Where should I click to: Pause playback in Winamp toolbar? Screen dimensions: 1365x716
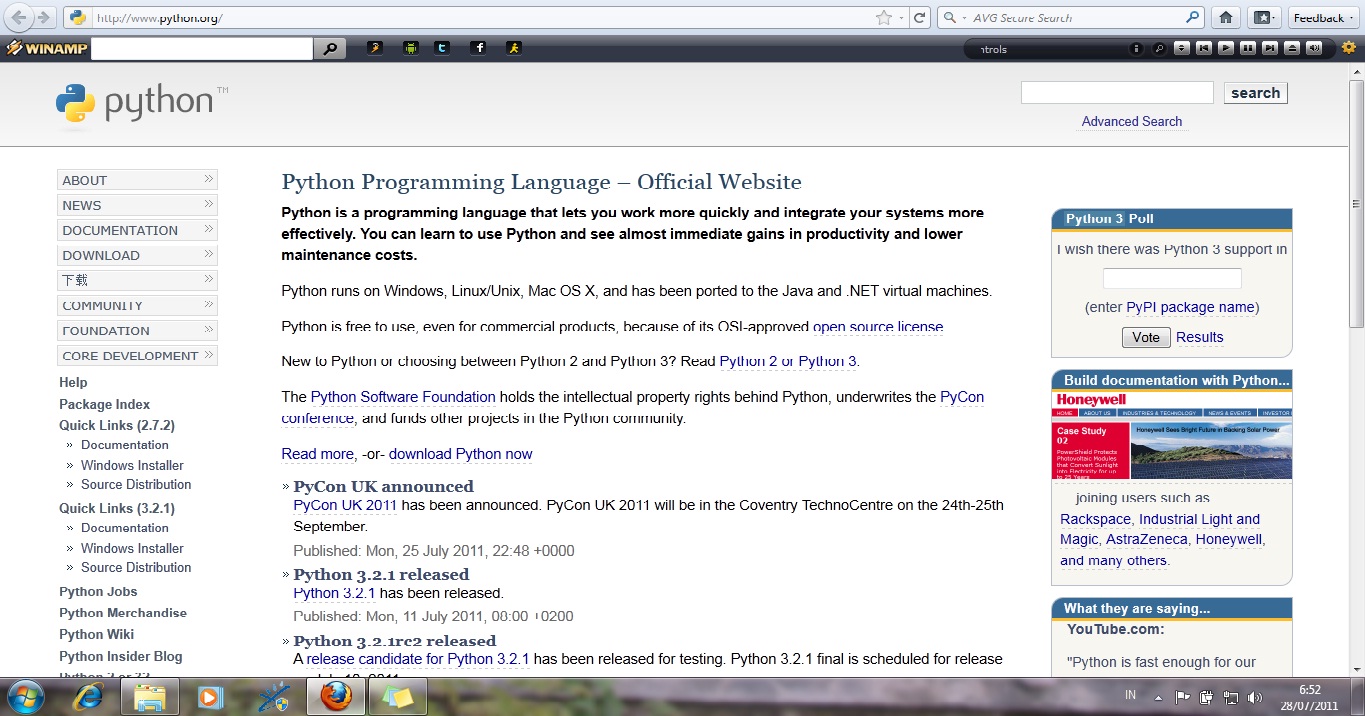1248,48
